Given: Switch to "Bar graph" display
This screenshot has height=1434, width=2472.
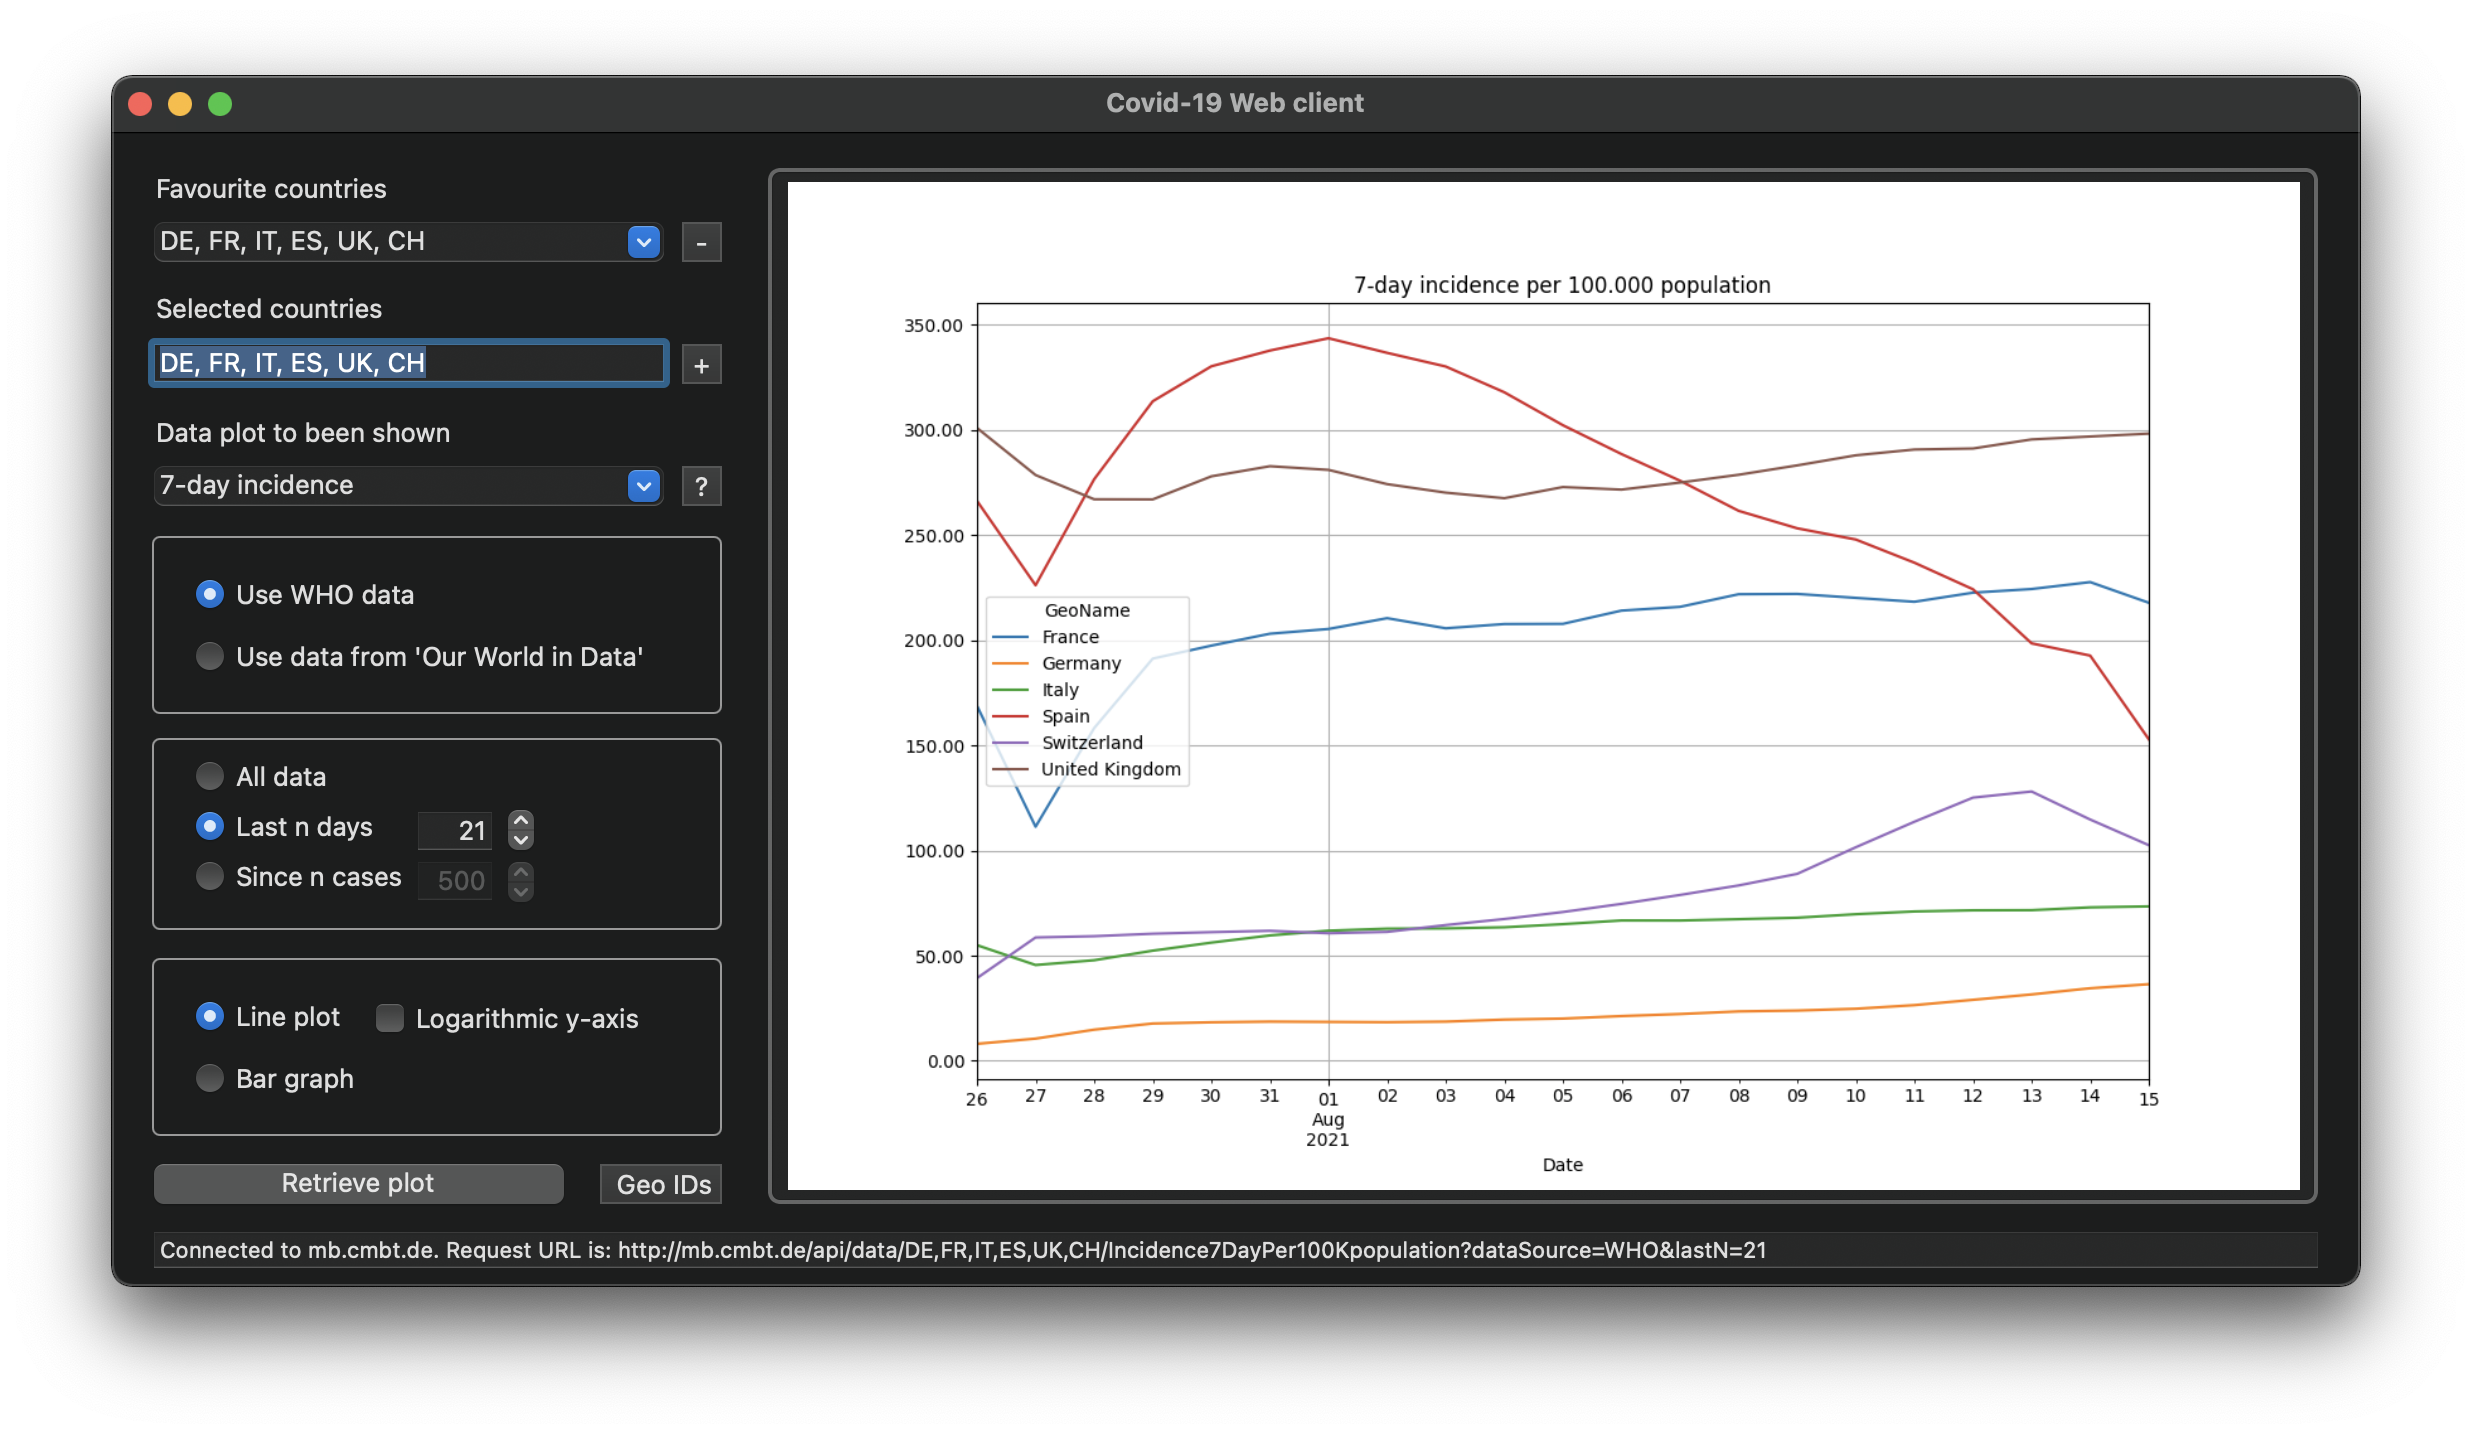Looking at the screenshot, I should (x=210, y=1078).
